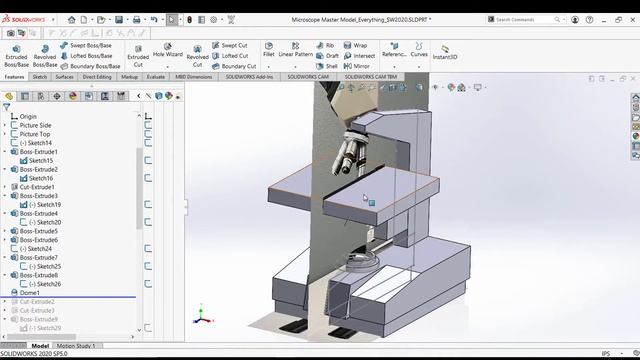Open dropdown arrow under Hole Wizard
640x360 pixels.
coord(167,67)
